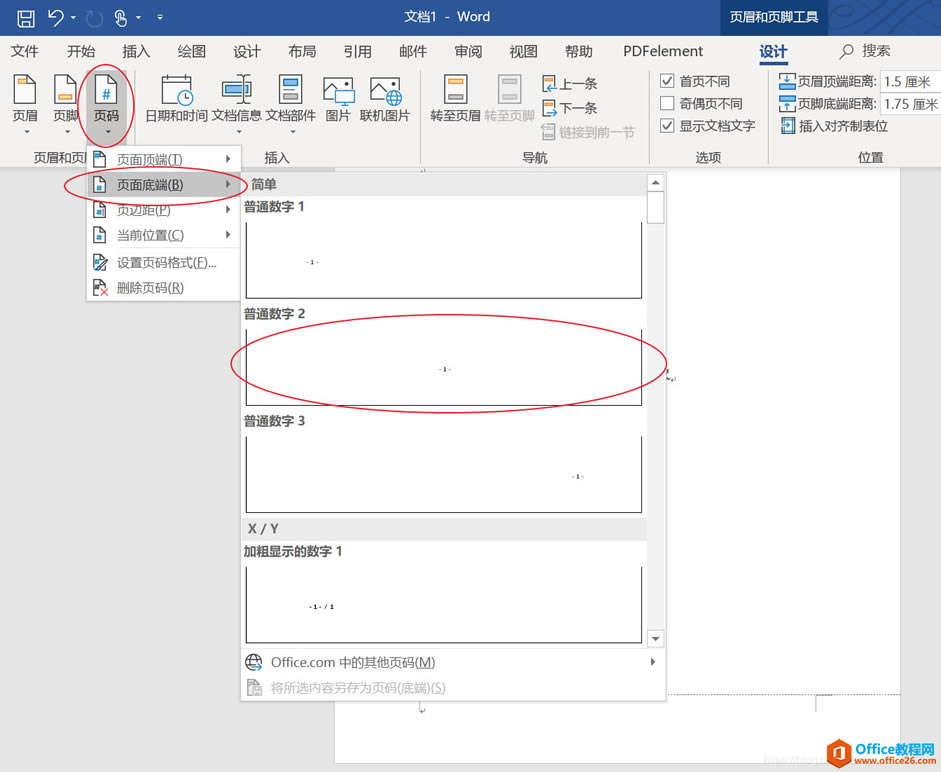Viewport: 941px width, 772px height.
Task: Switch to the 视图 tab
Action: (x=523, y=52)
